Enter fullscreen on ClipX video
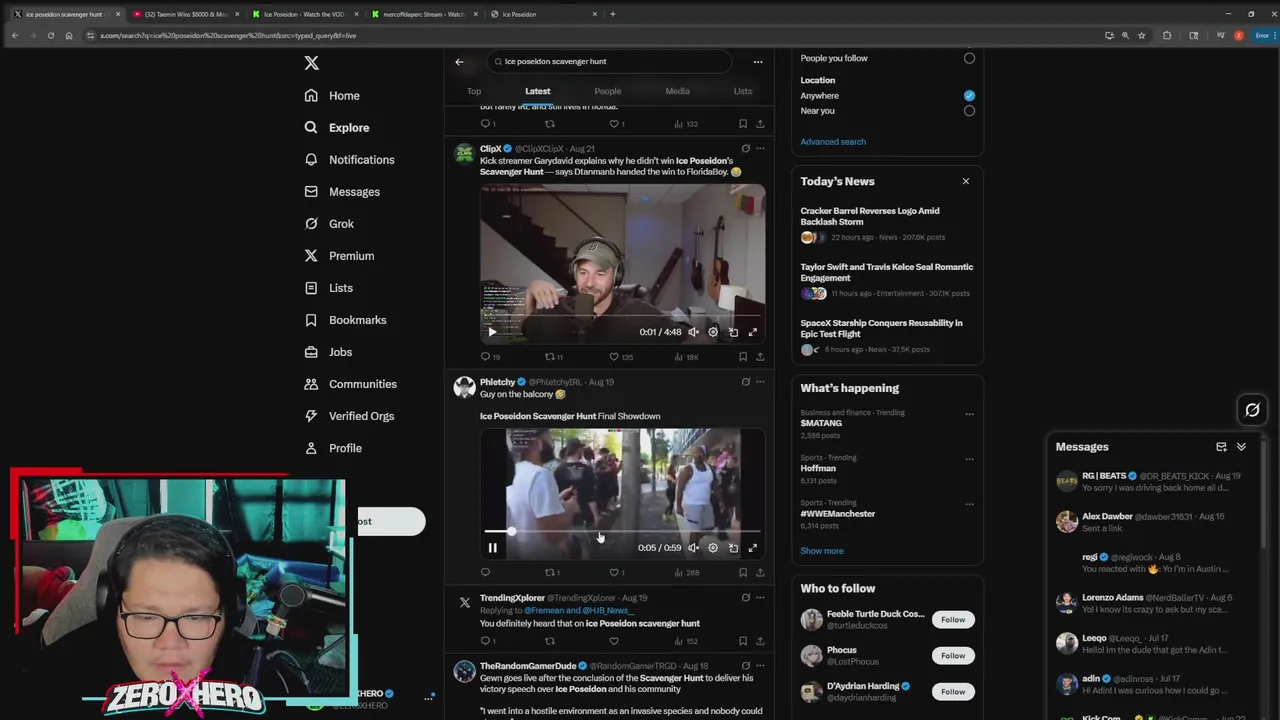 pyautogui.click(x=753, y=332)
